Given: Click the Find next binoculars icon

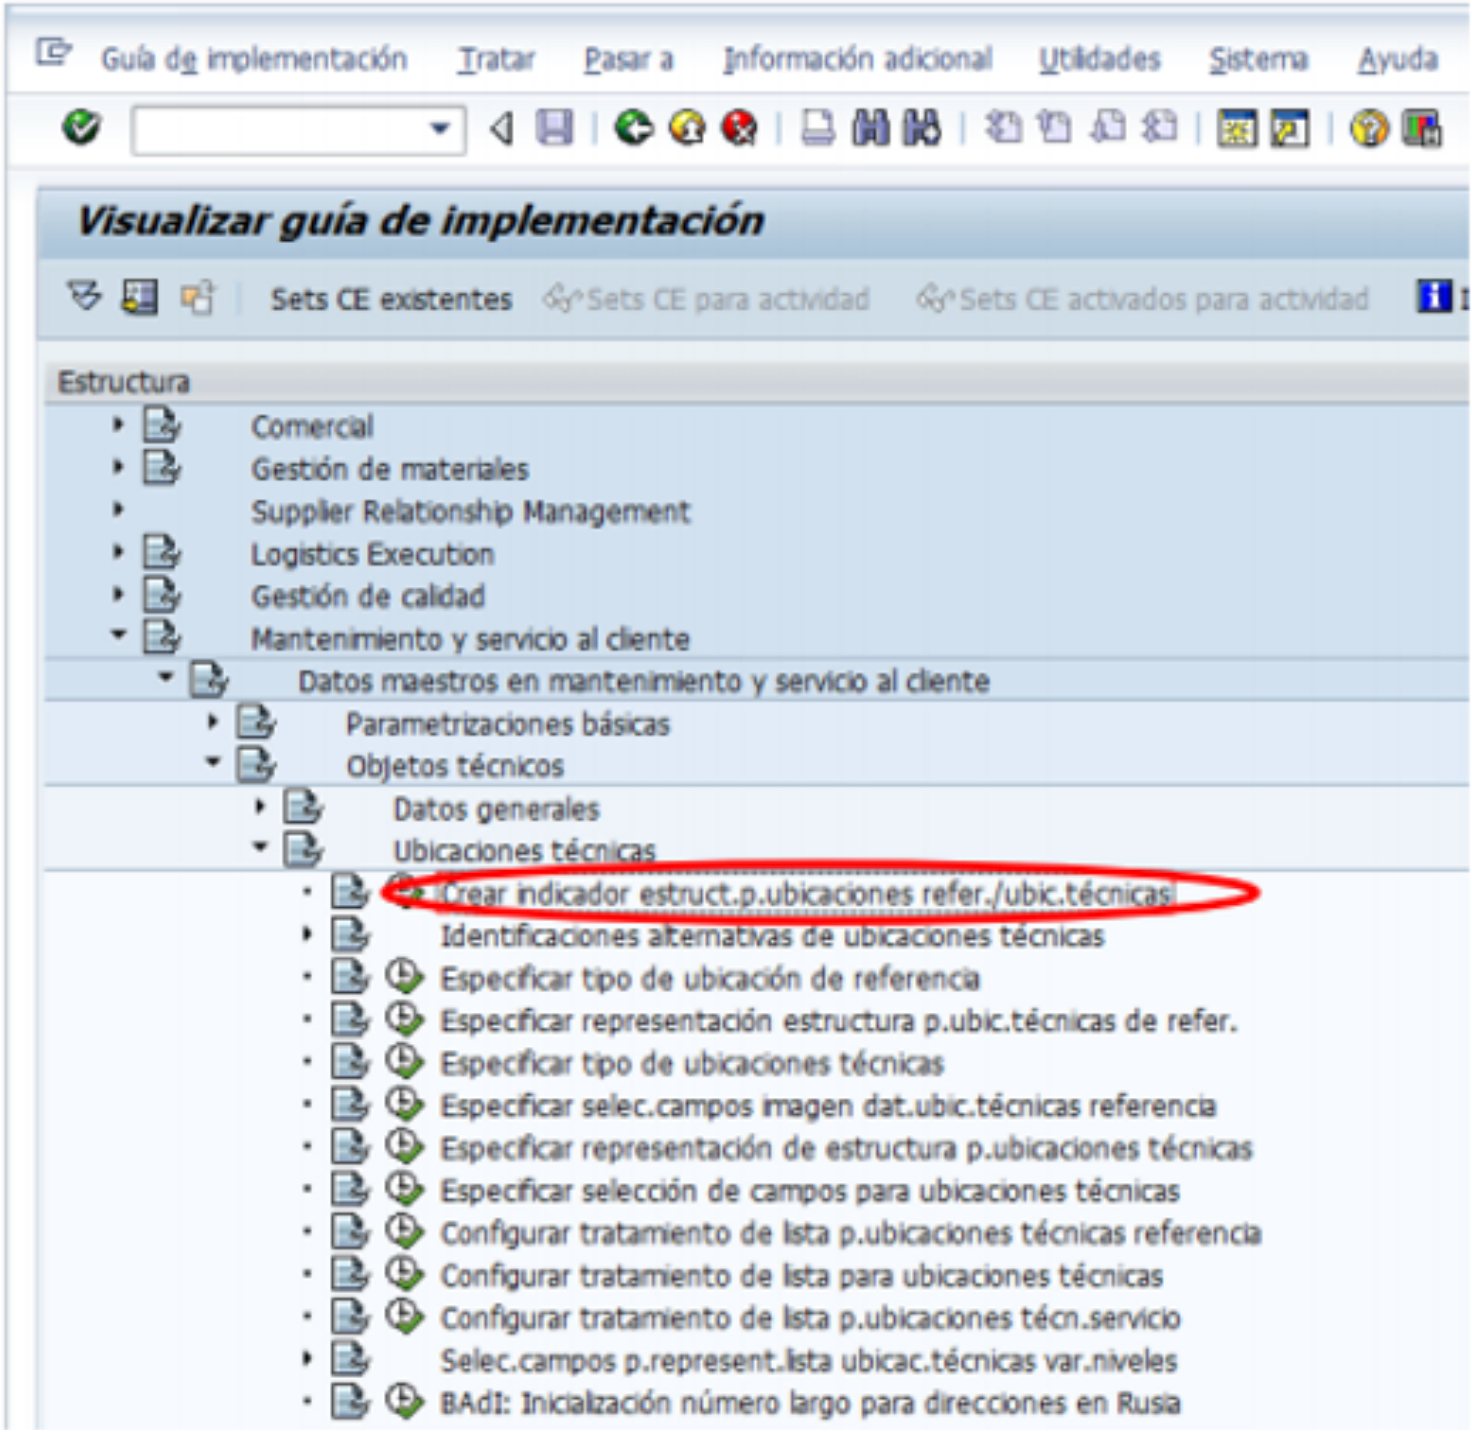Looking at the screenshot, I should 922,128.
